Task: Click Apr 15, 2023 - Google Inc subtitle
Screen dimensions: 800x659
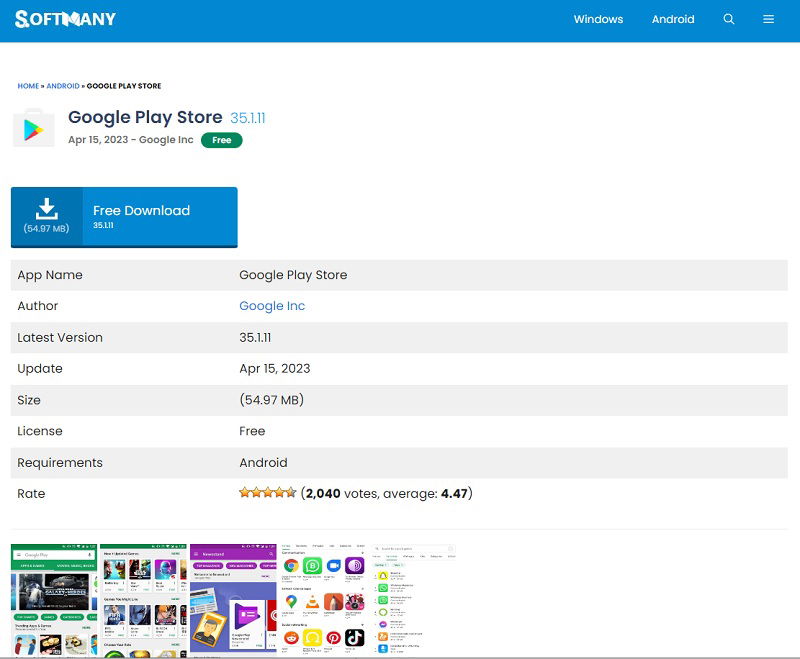Action: (x=131, y=140)
